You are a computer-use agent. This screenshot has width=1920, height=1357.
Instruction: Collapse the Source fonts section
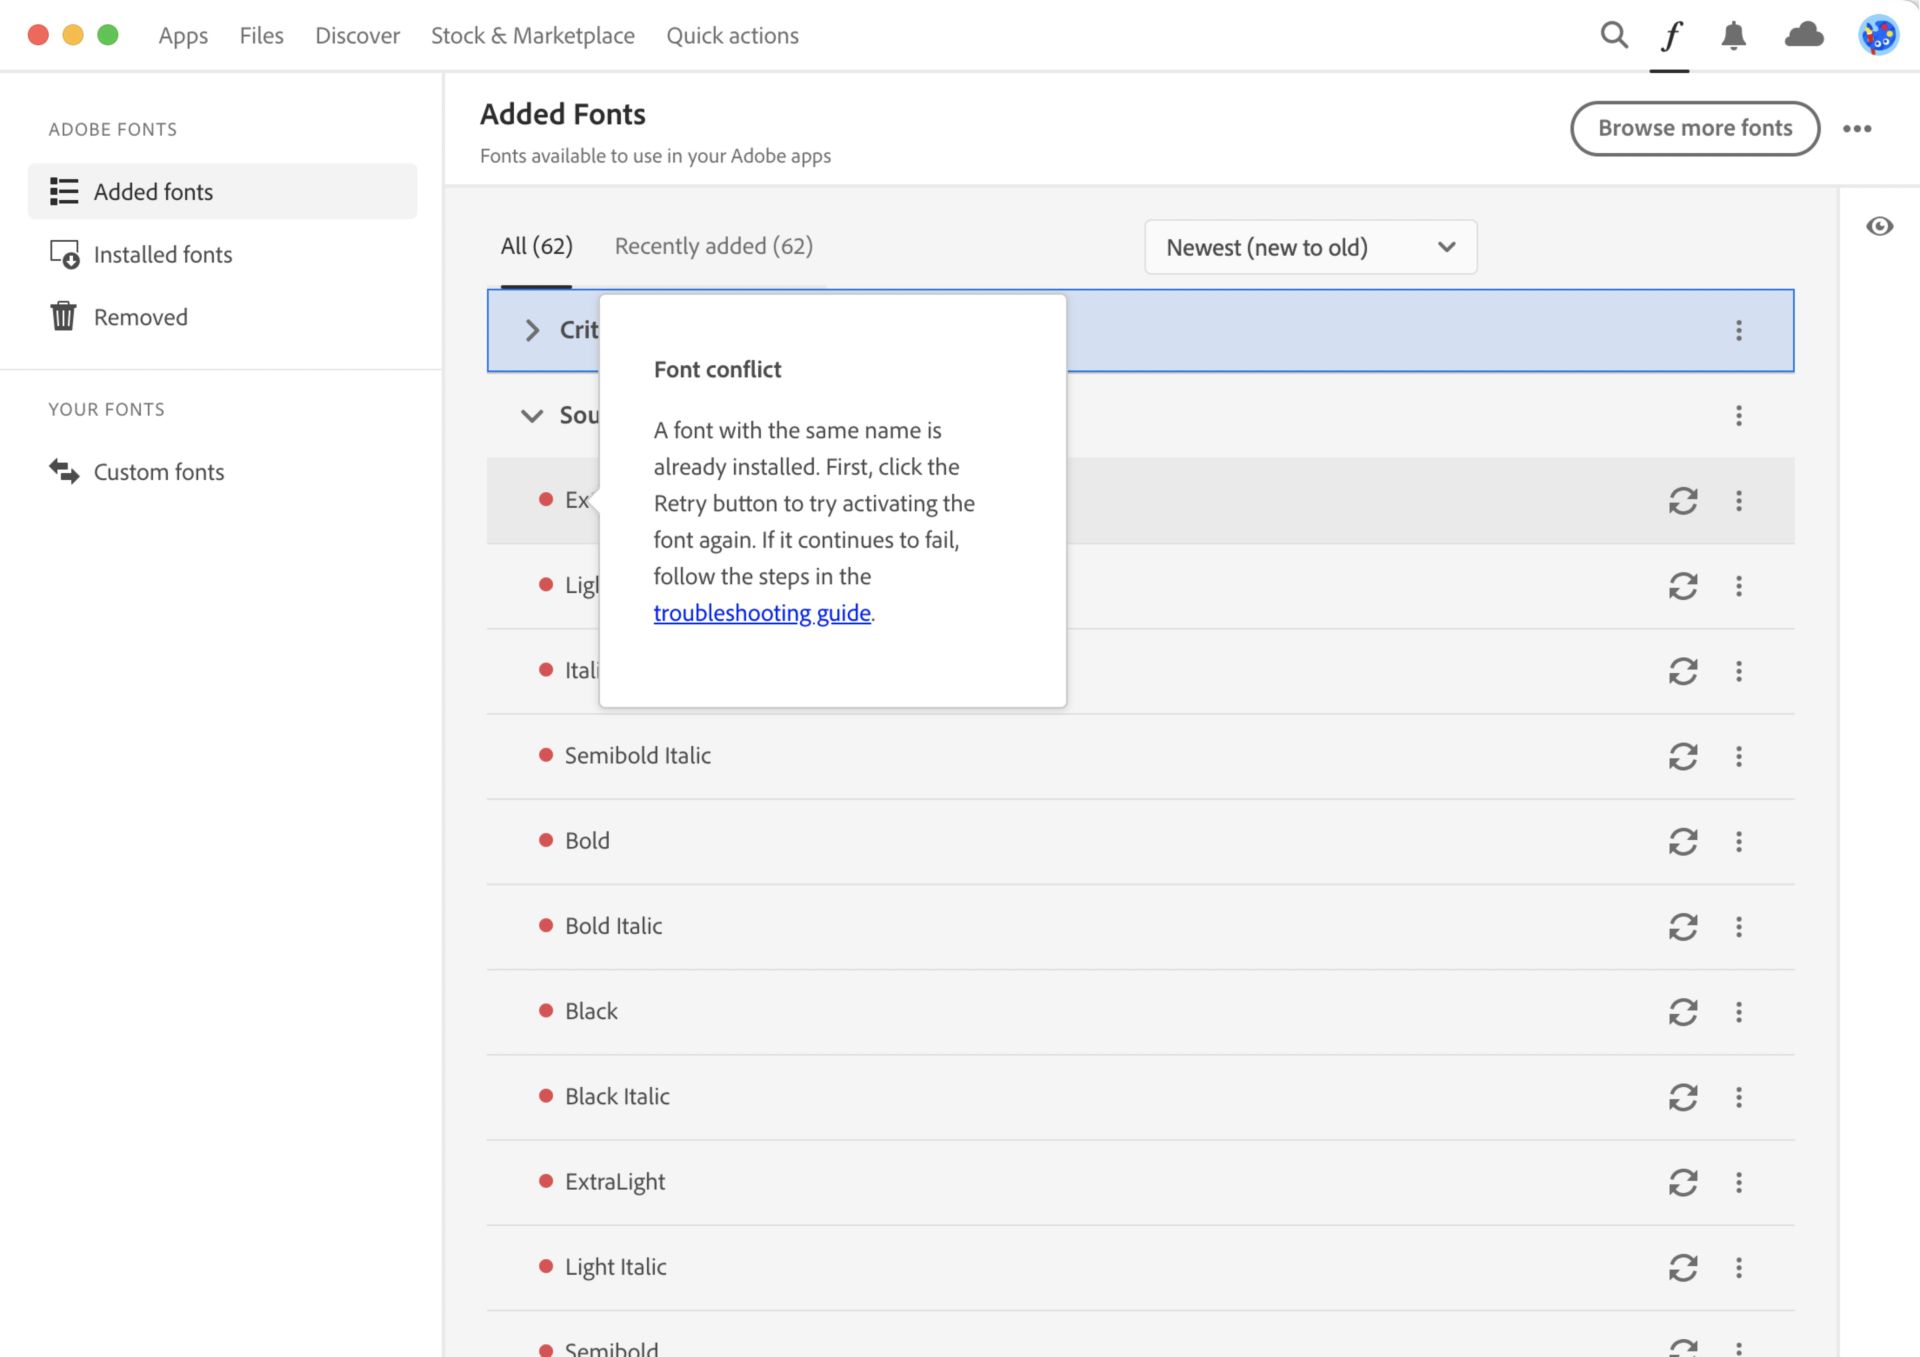coord(531,416)
